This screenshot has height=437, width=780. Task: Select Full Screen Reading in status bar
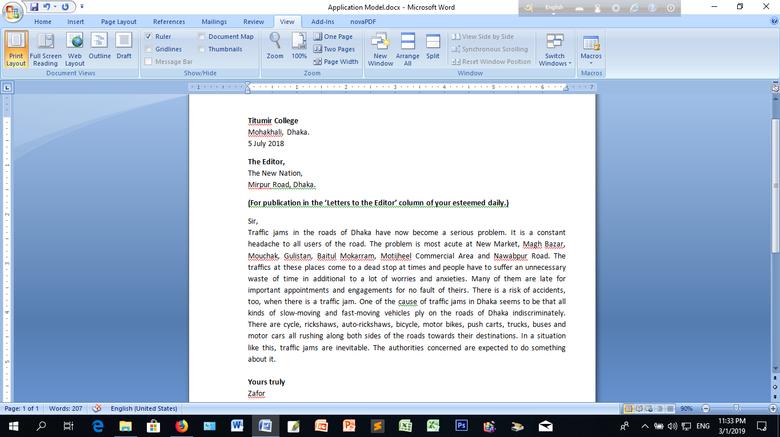coord(639,409)
